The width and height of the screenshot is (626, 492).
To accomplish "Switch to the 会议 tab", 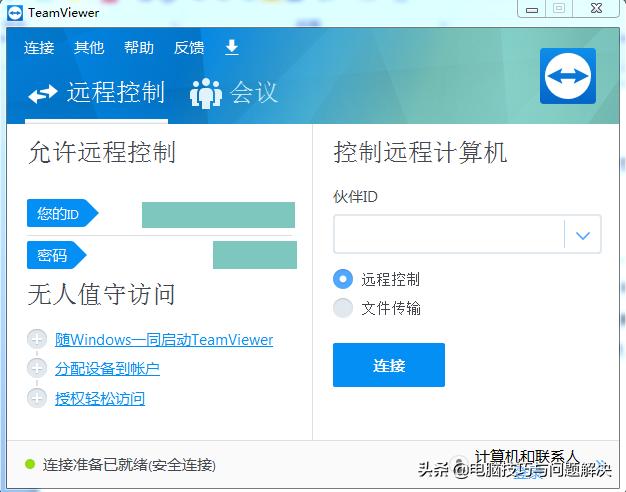I will 234,93.
